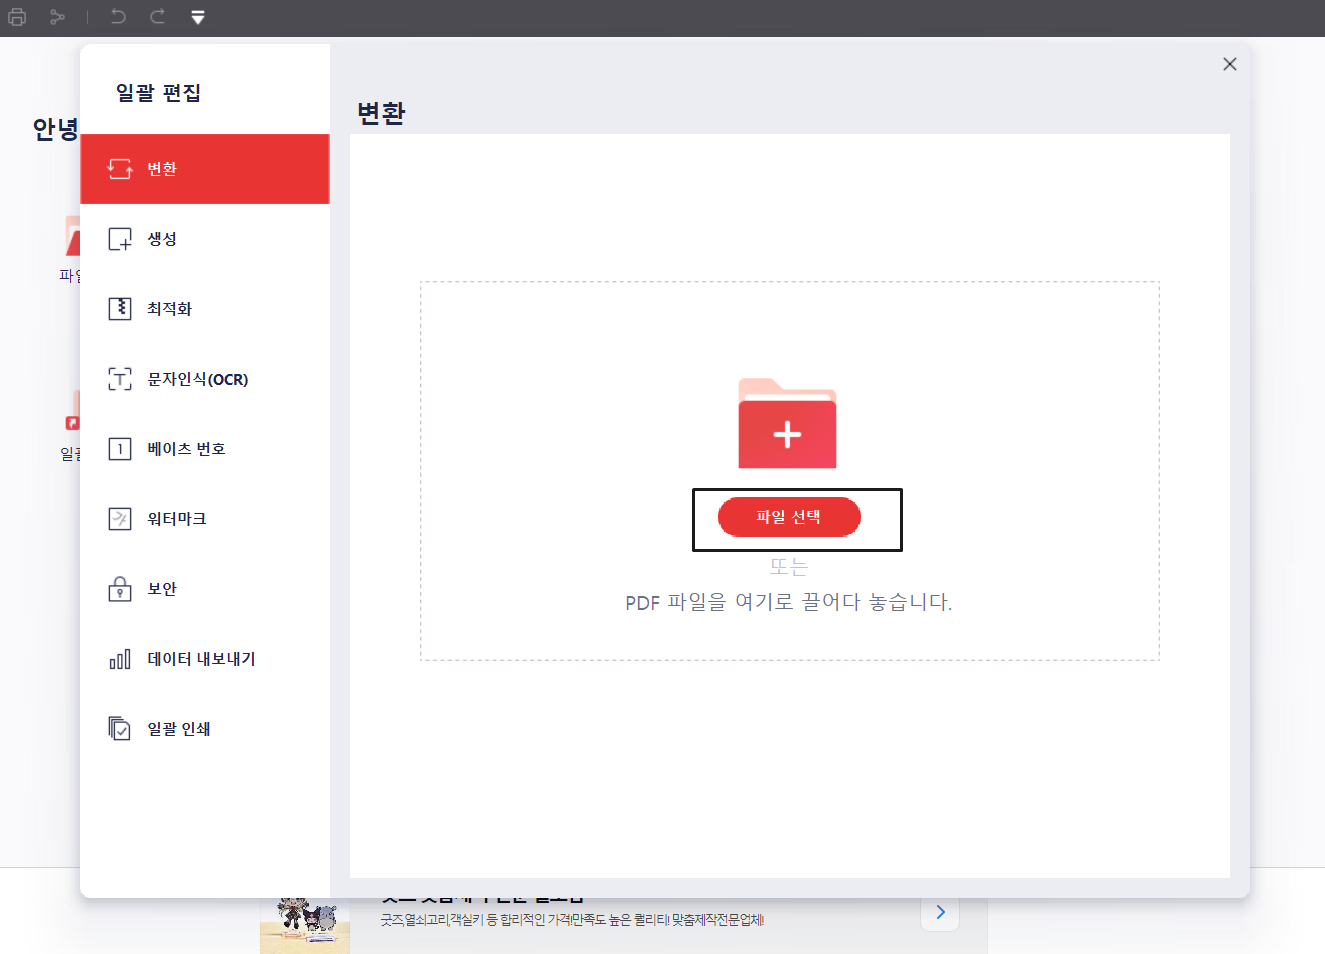Select 일괄 인쇄 label in sidebar
The width and height of the screenshot is (1325, 954).
tap(179, 729)
